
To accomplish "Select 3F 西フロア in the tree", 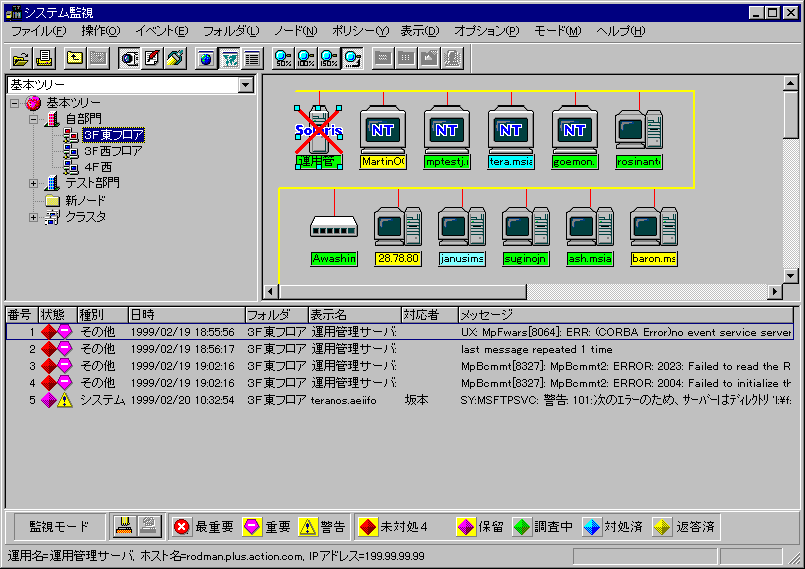I will click(x=113, y=151).
